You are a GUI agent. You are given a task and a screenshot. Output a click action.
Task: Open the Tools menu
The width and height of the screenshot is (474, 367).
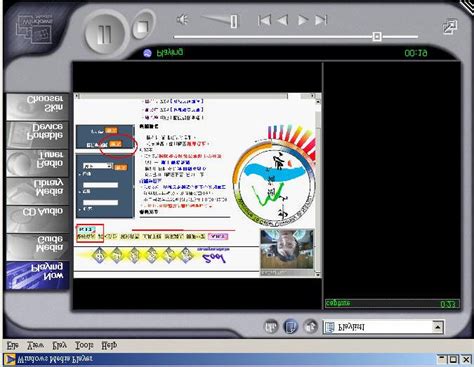(84, 345)
